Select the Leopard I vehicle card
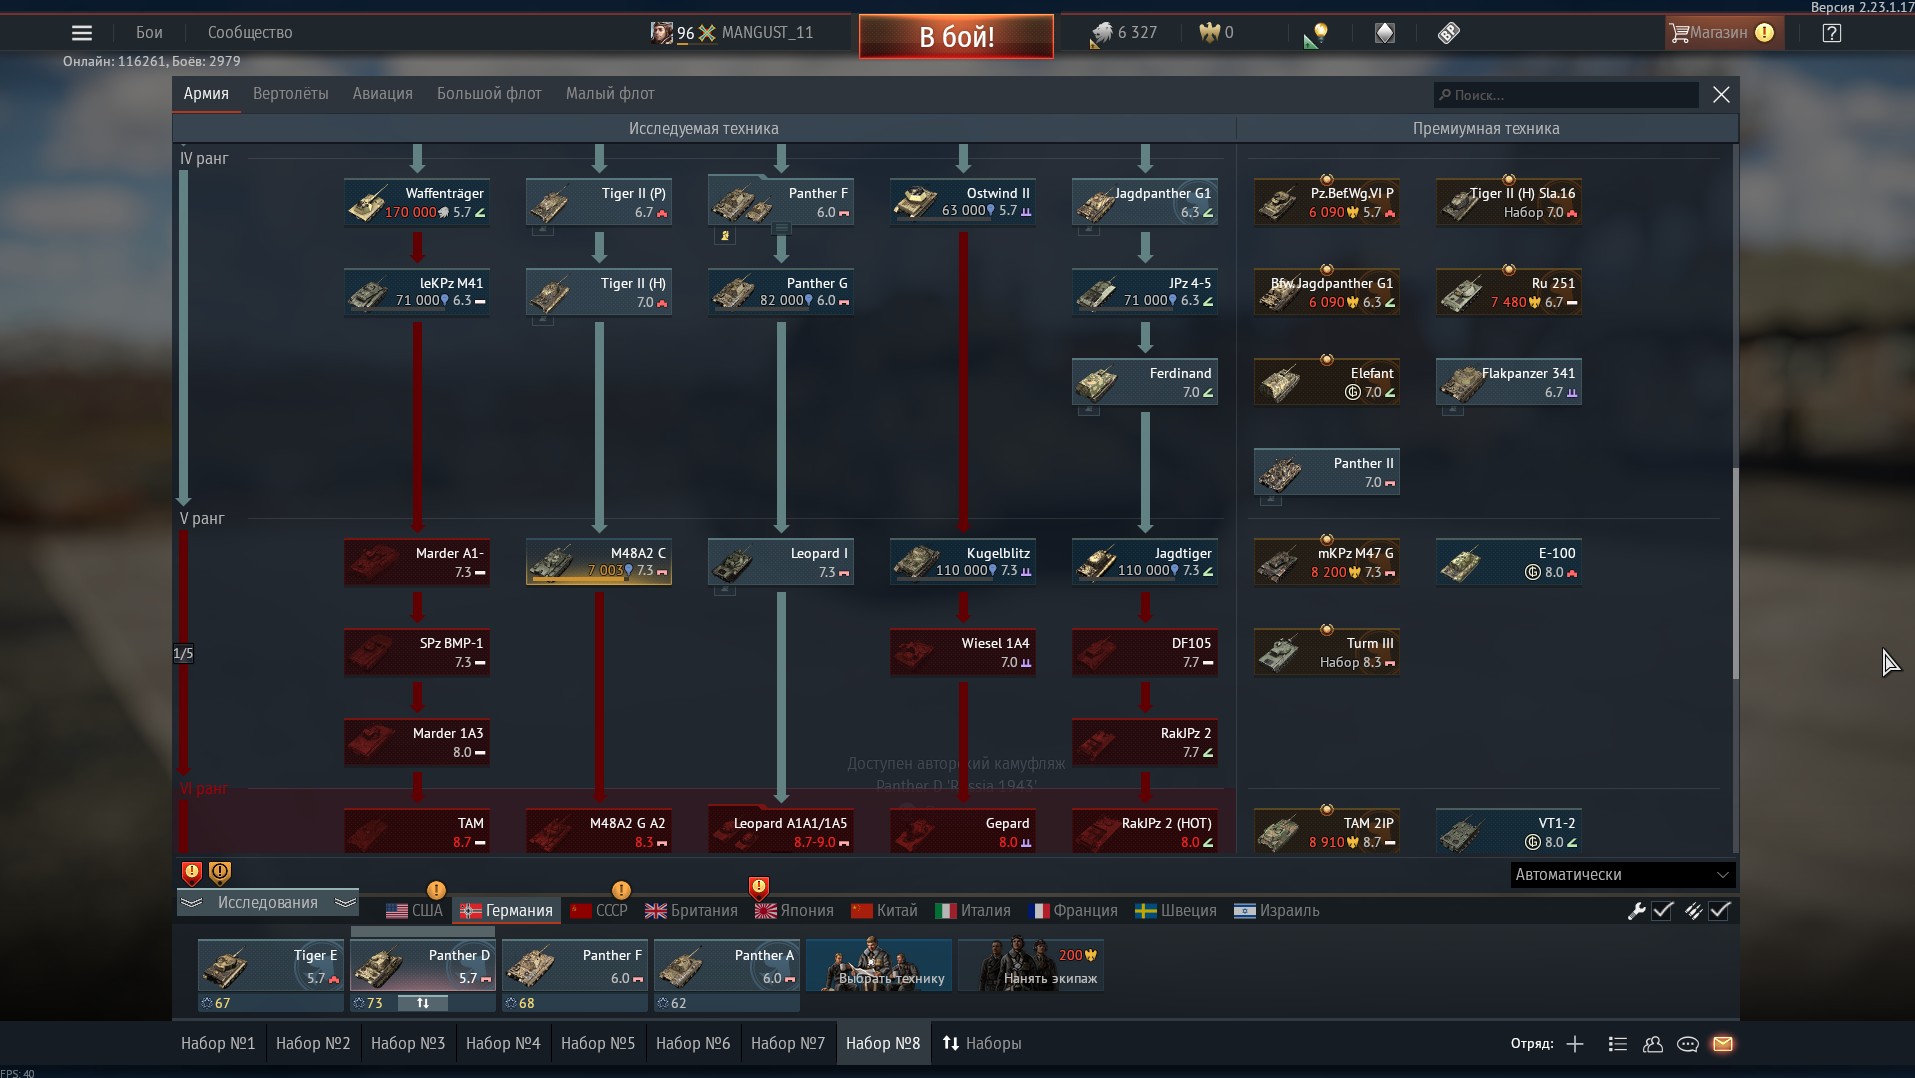This screenshot has height=1078, width=1915. [781, 562]
